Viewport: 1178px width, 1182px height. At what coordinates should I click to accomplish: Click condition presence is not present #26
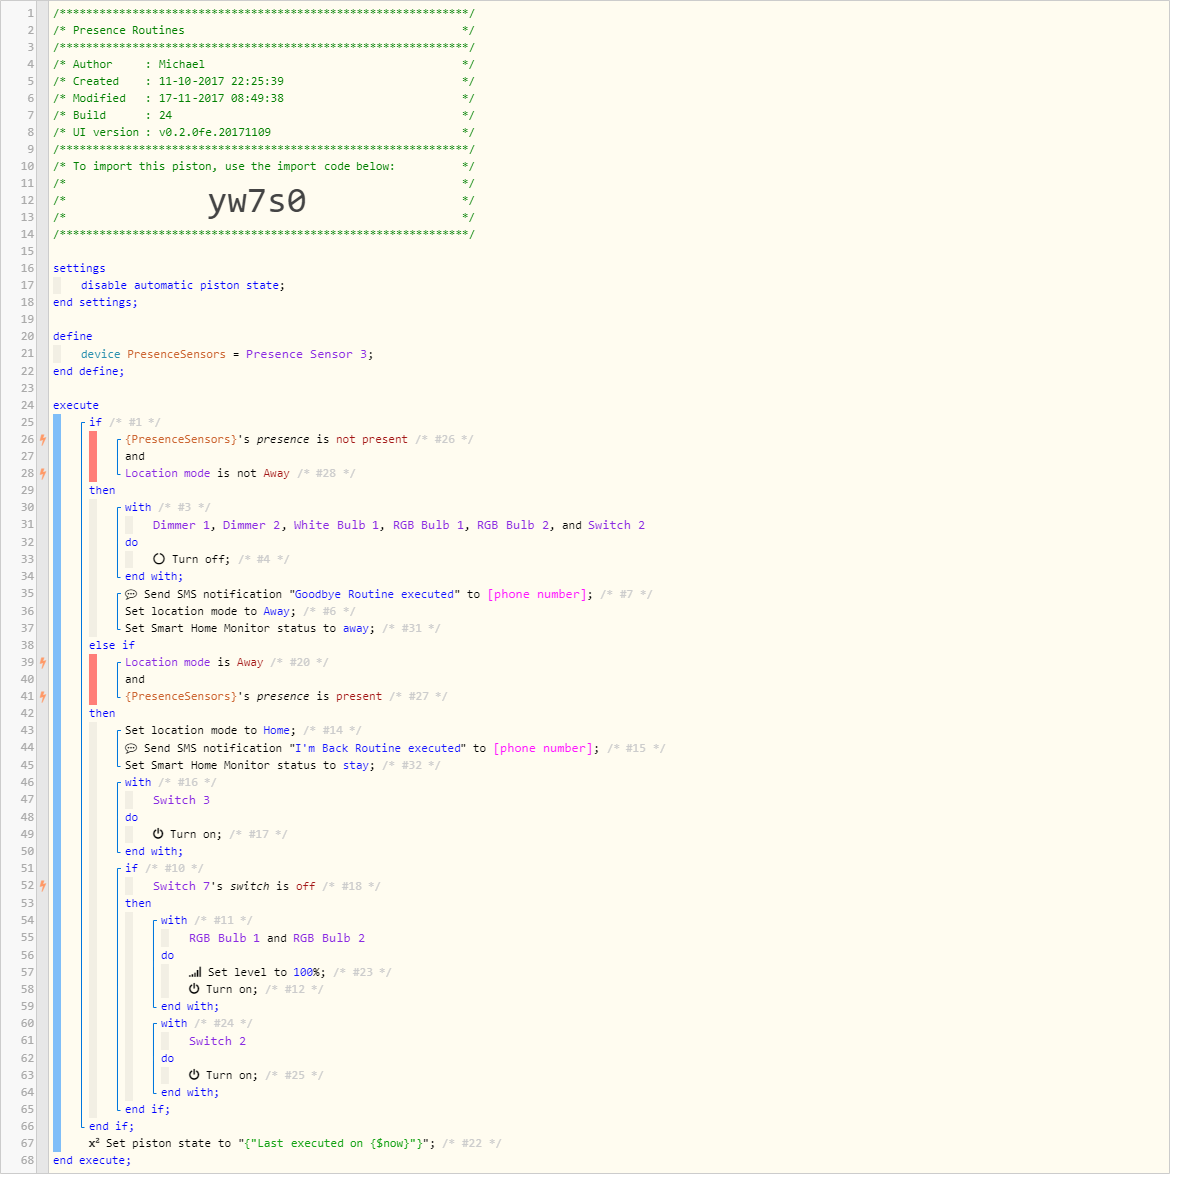point(266,441)
